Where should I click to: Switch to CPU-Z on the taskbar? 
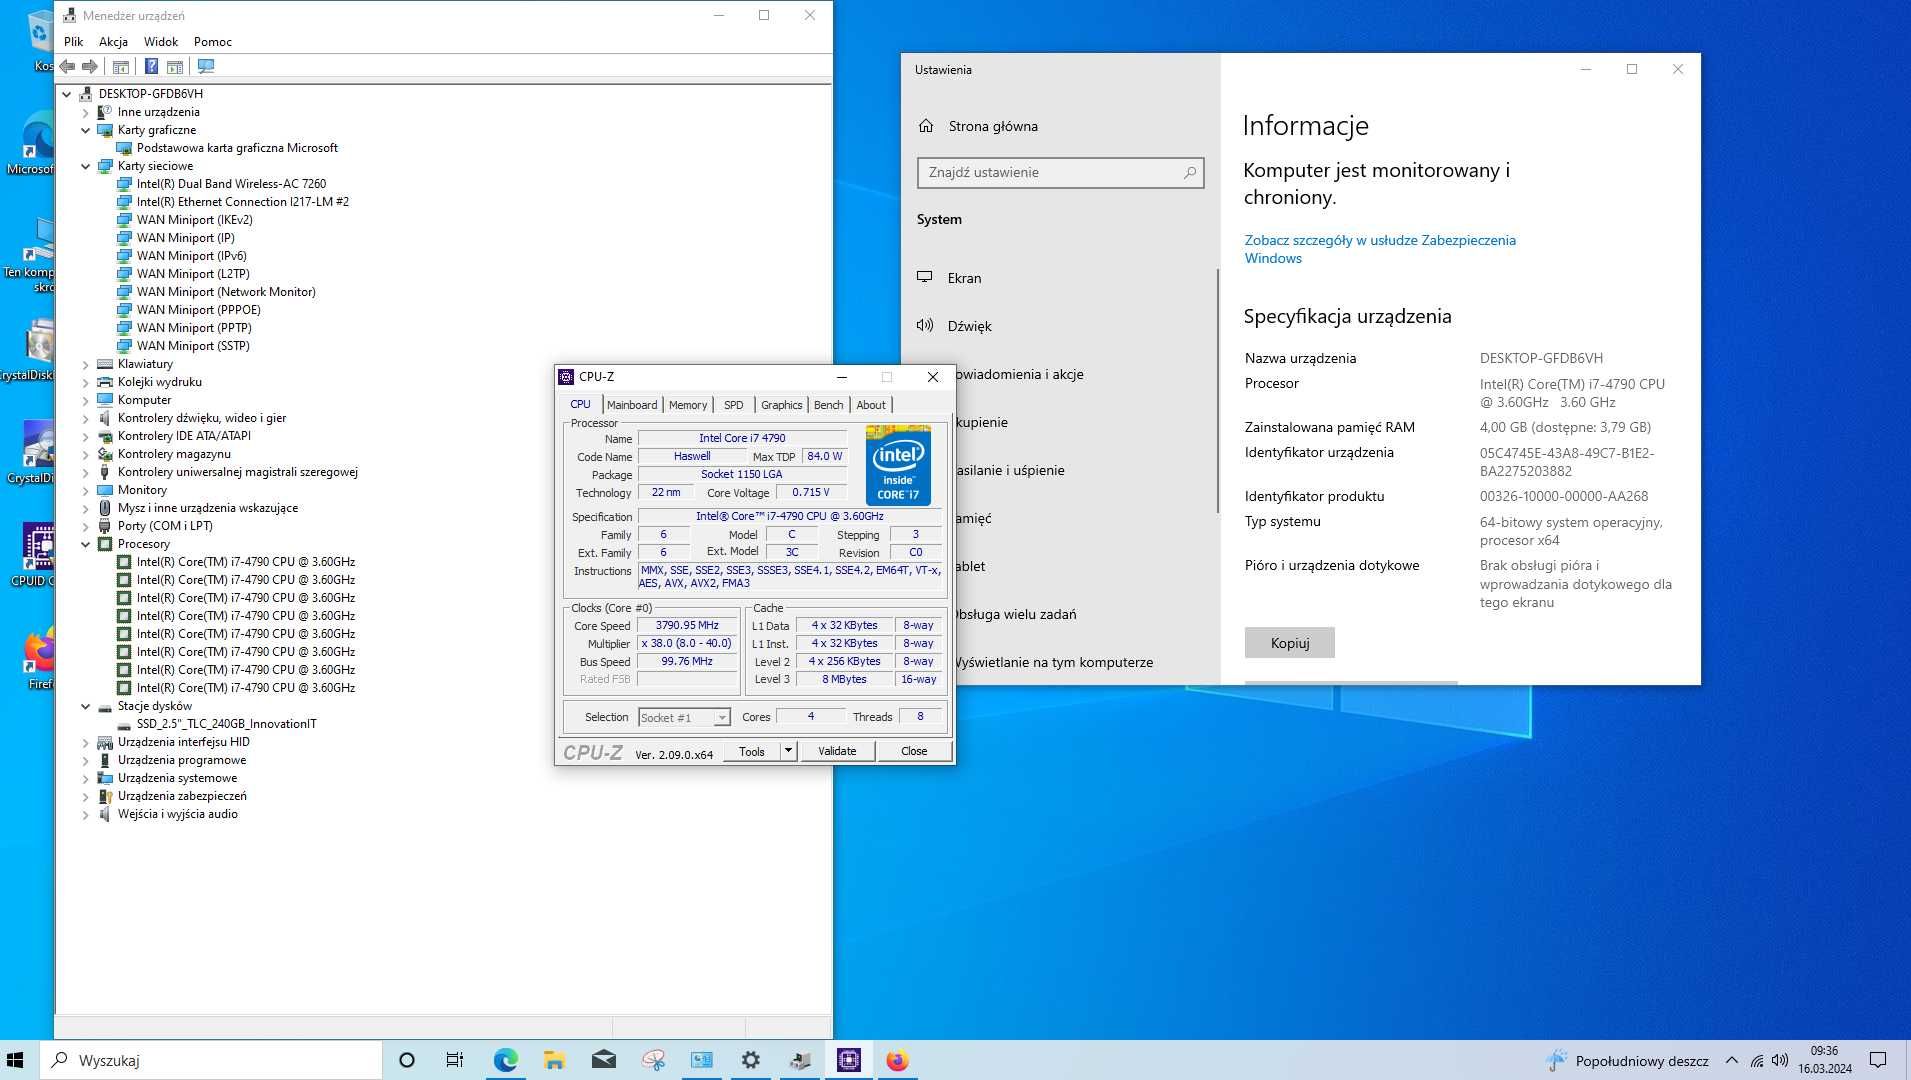[848, 1060]
